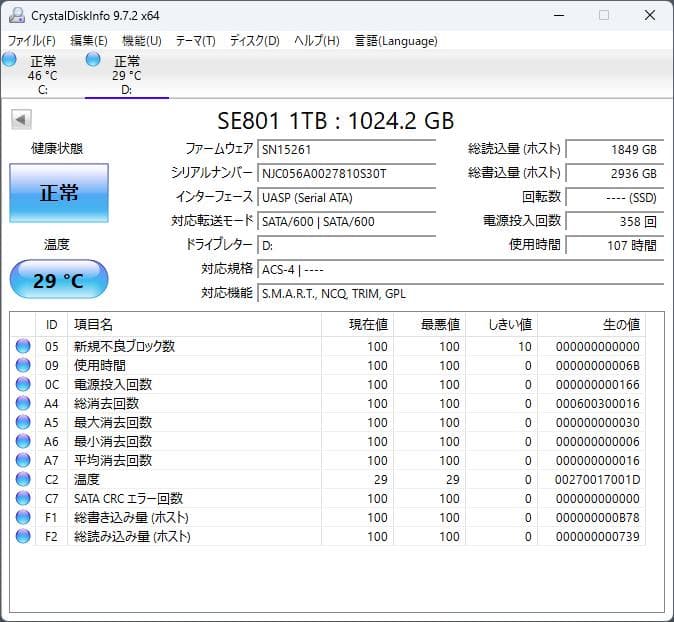Click raw value 00000000006B
This screenshot has width=674, height=622.
coord(597,365)
